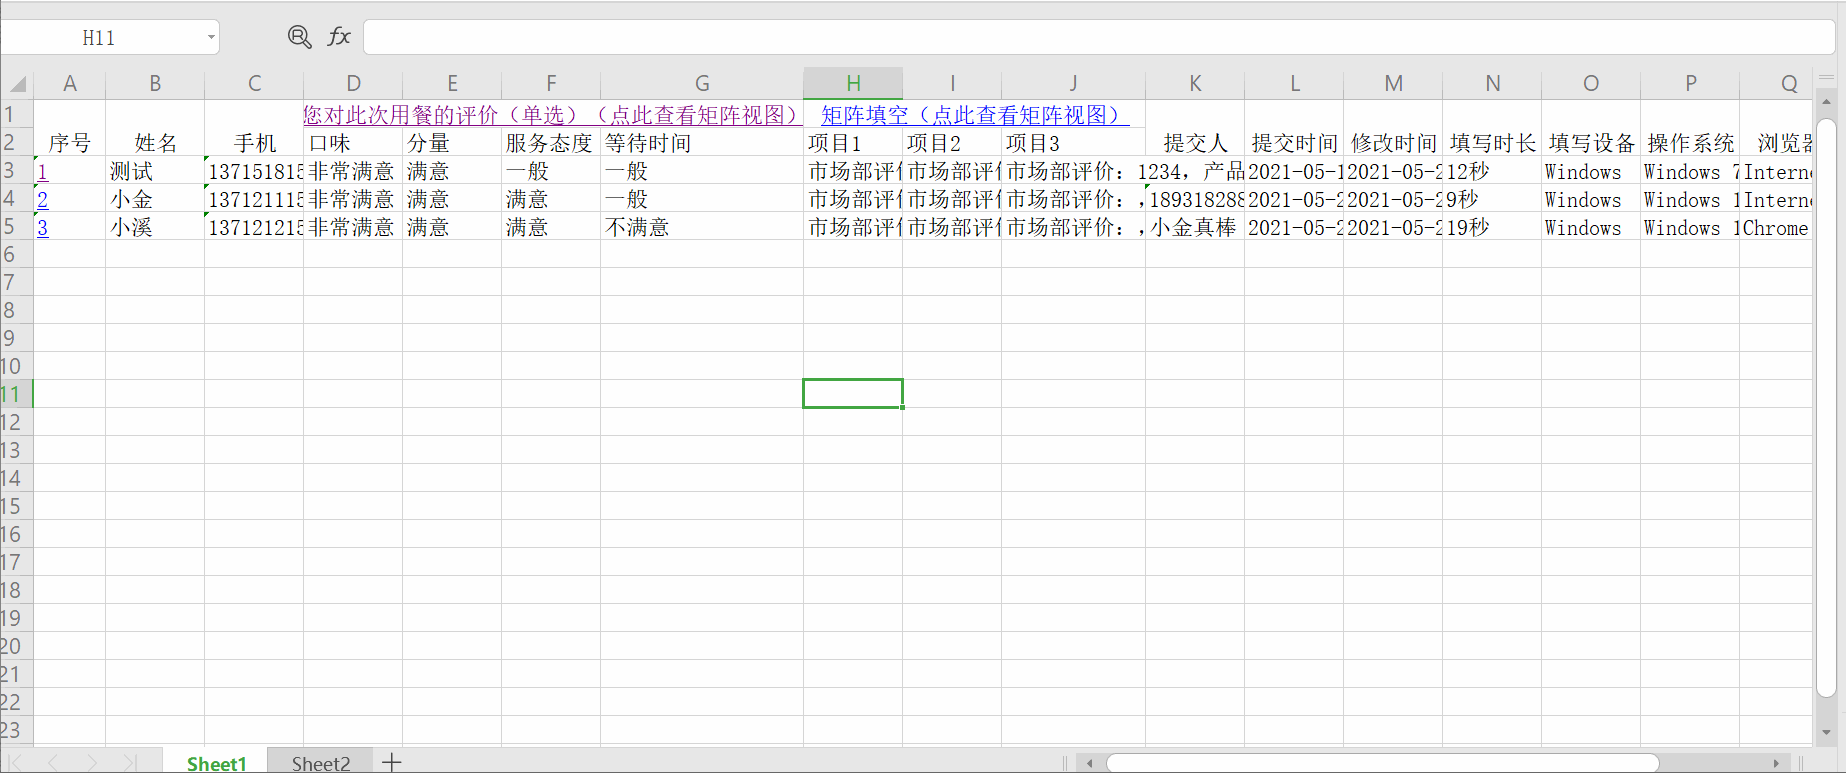
Task: Expand the Name Box dropdown arrow
Action: click(x=211, y=38)
